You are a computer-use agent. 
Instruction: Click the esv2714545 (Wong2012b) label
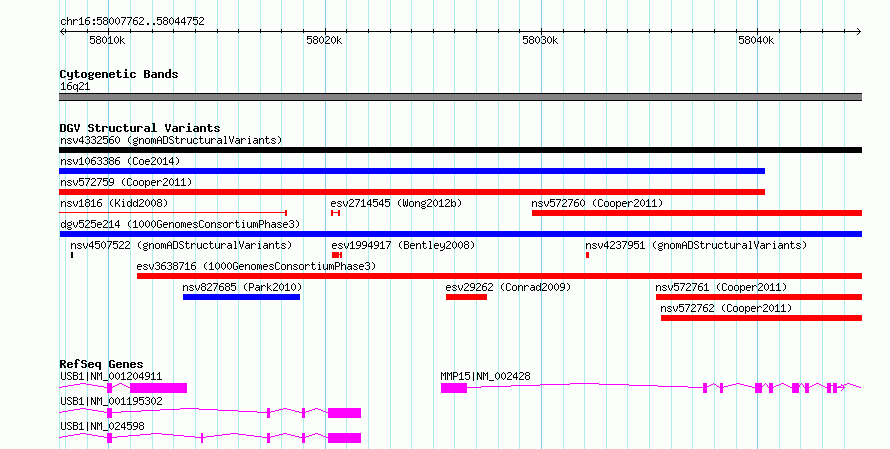click(x=396, y=203)
